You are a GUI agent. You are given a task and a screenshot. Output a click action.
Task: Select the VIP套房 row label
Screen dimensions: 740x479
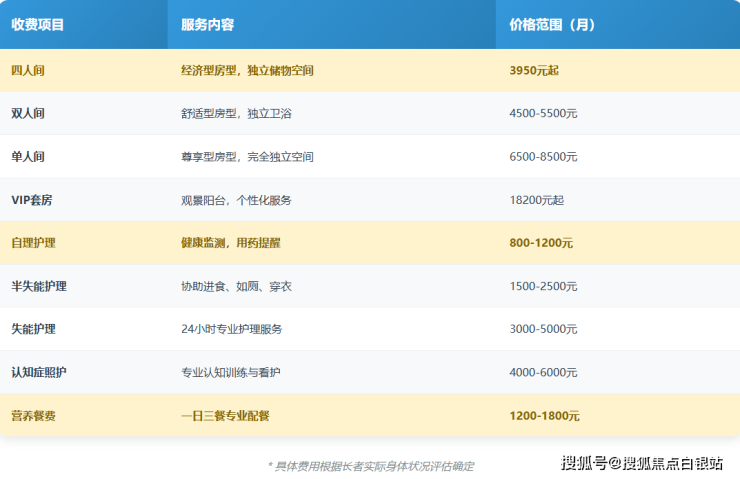point(32,200)
